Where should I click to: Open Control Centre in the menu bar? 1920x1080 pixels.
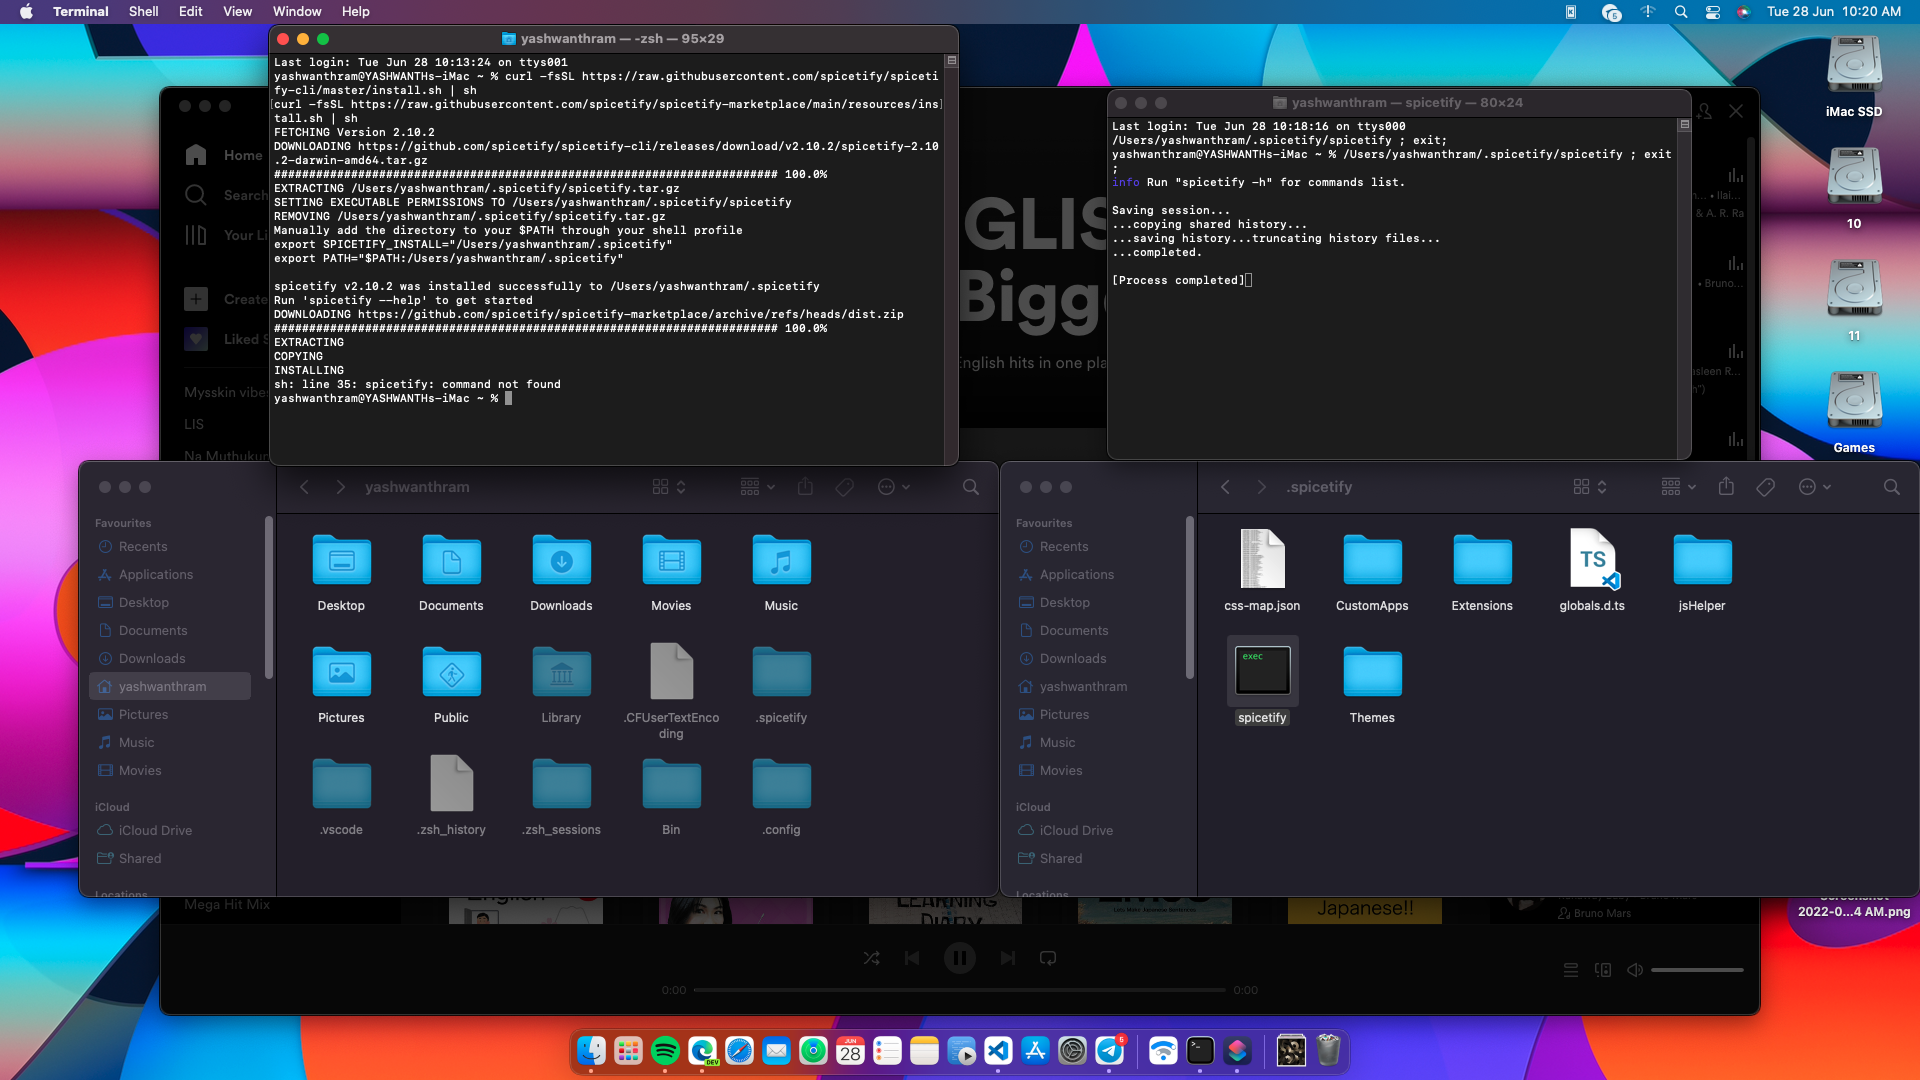pyautogui.click(x=1713, y=12)
